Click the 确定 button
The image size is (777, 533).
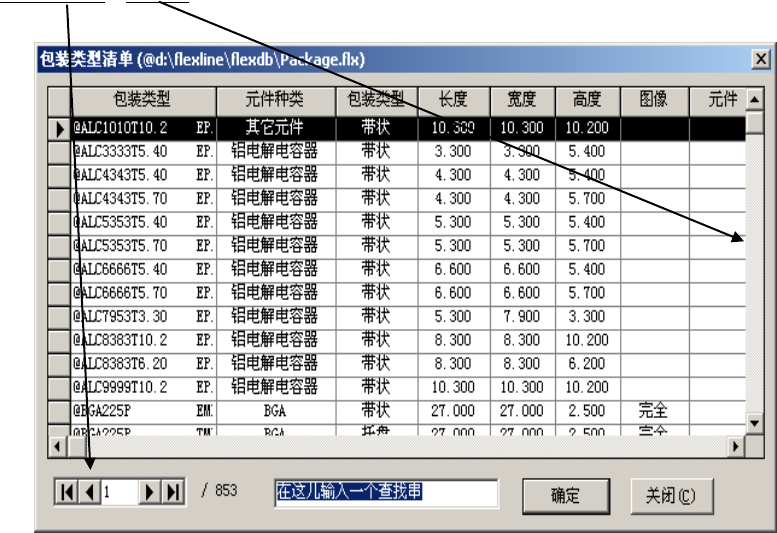coord(565,495)
